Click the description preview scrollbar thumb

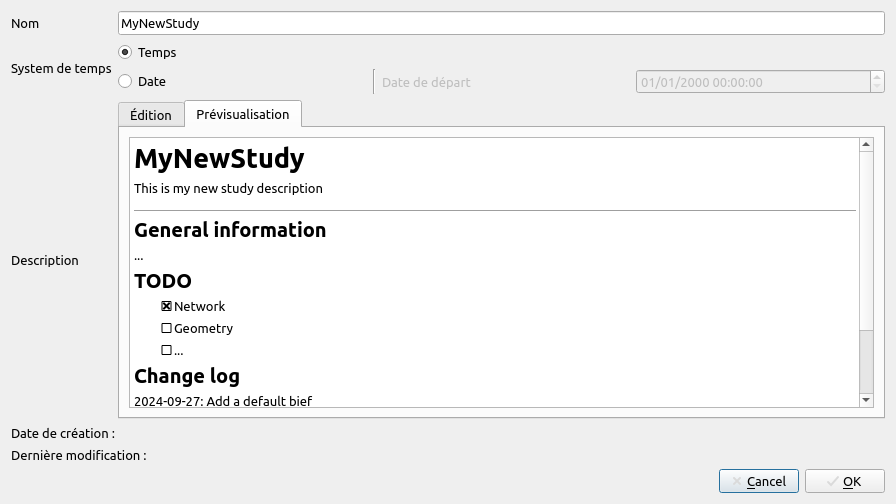867,360
